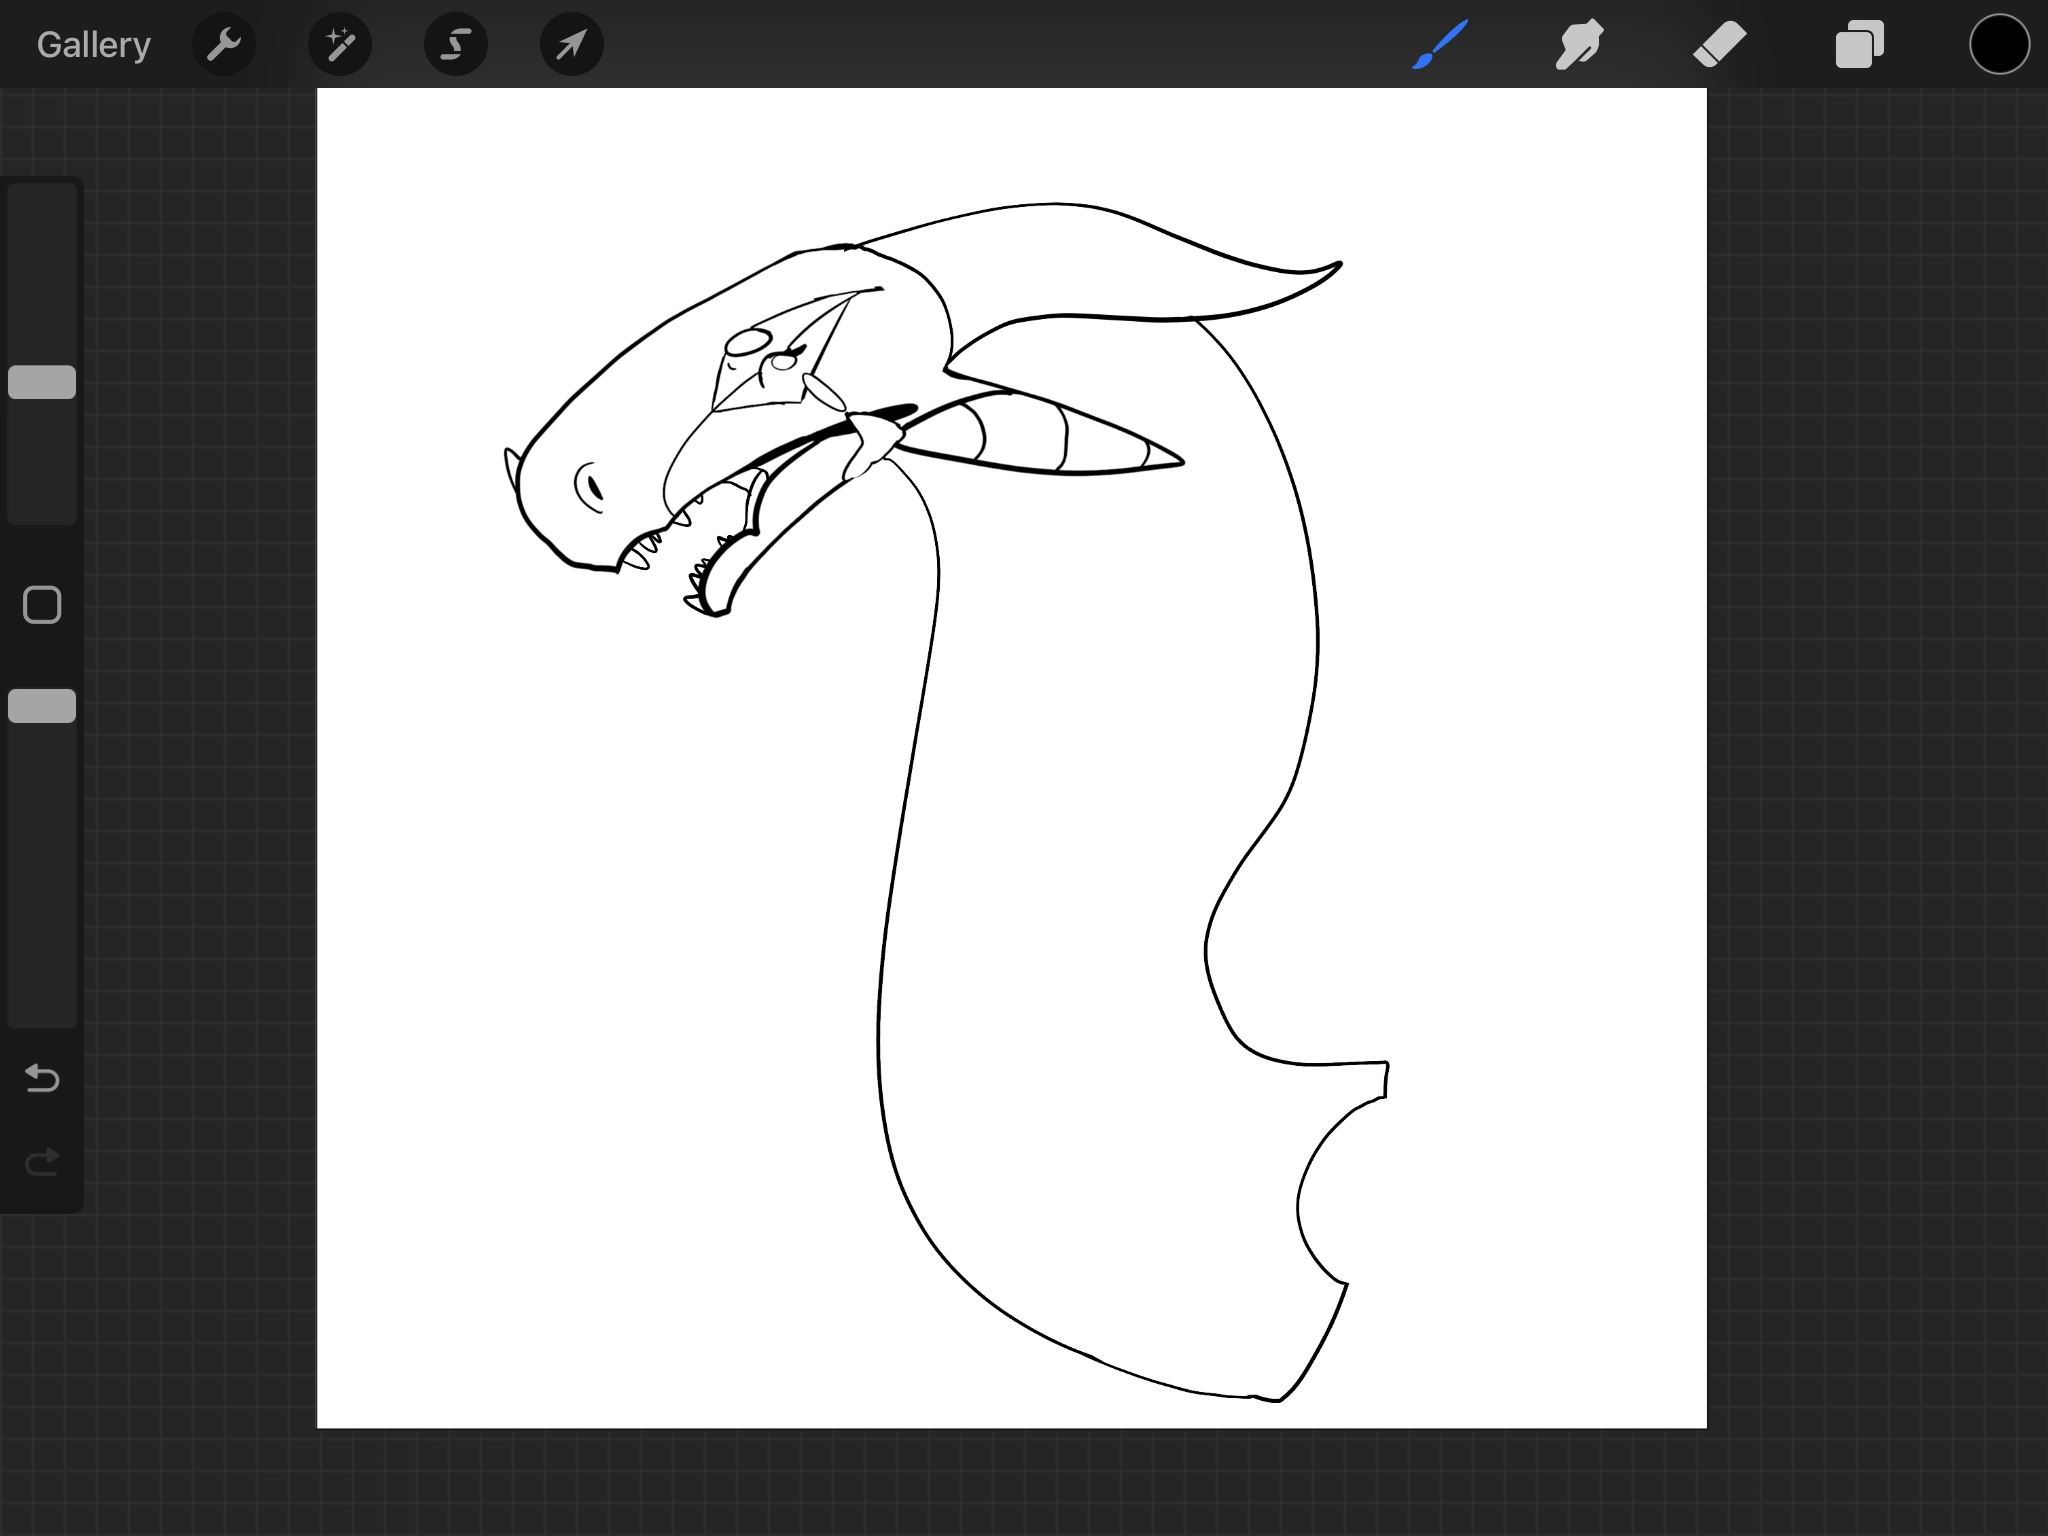Open the Layers panel
The image size is (2048, 1536).
(1859, 45)
